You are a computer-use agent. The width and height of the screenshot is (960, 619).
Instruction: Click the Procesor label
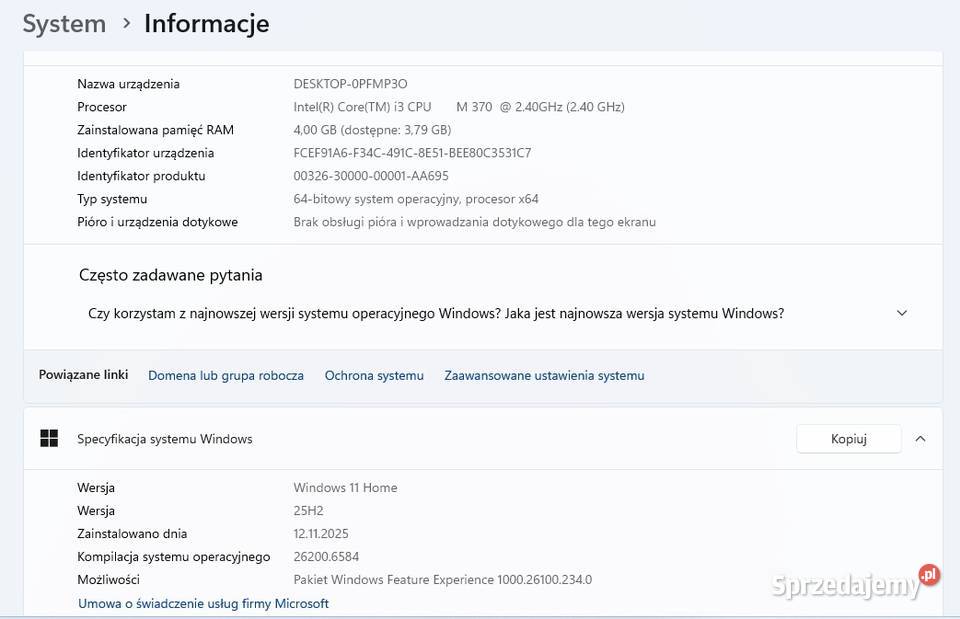(102, 107)
